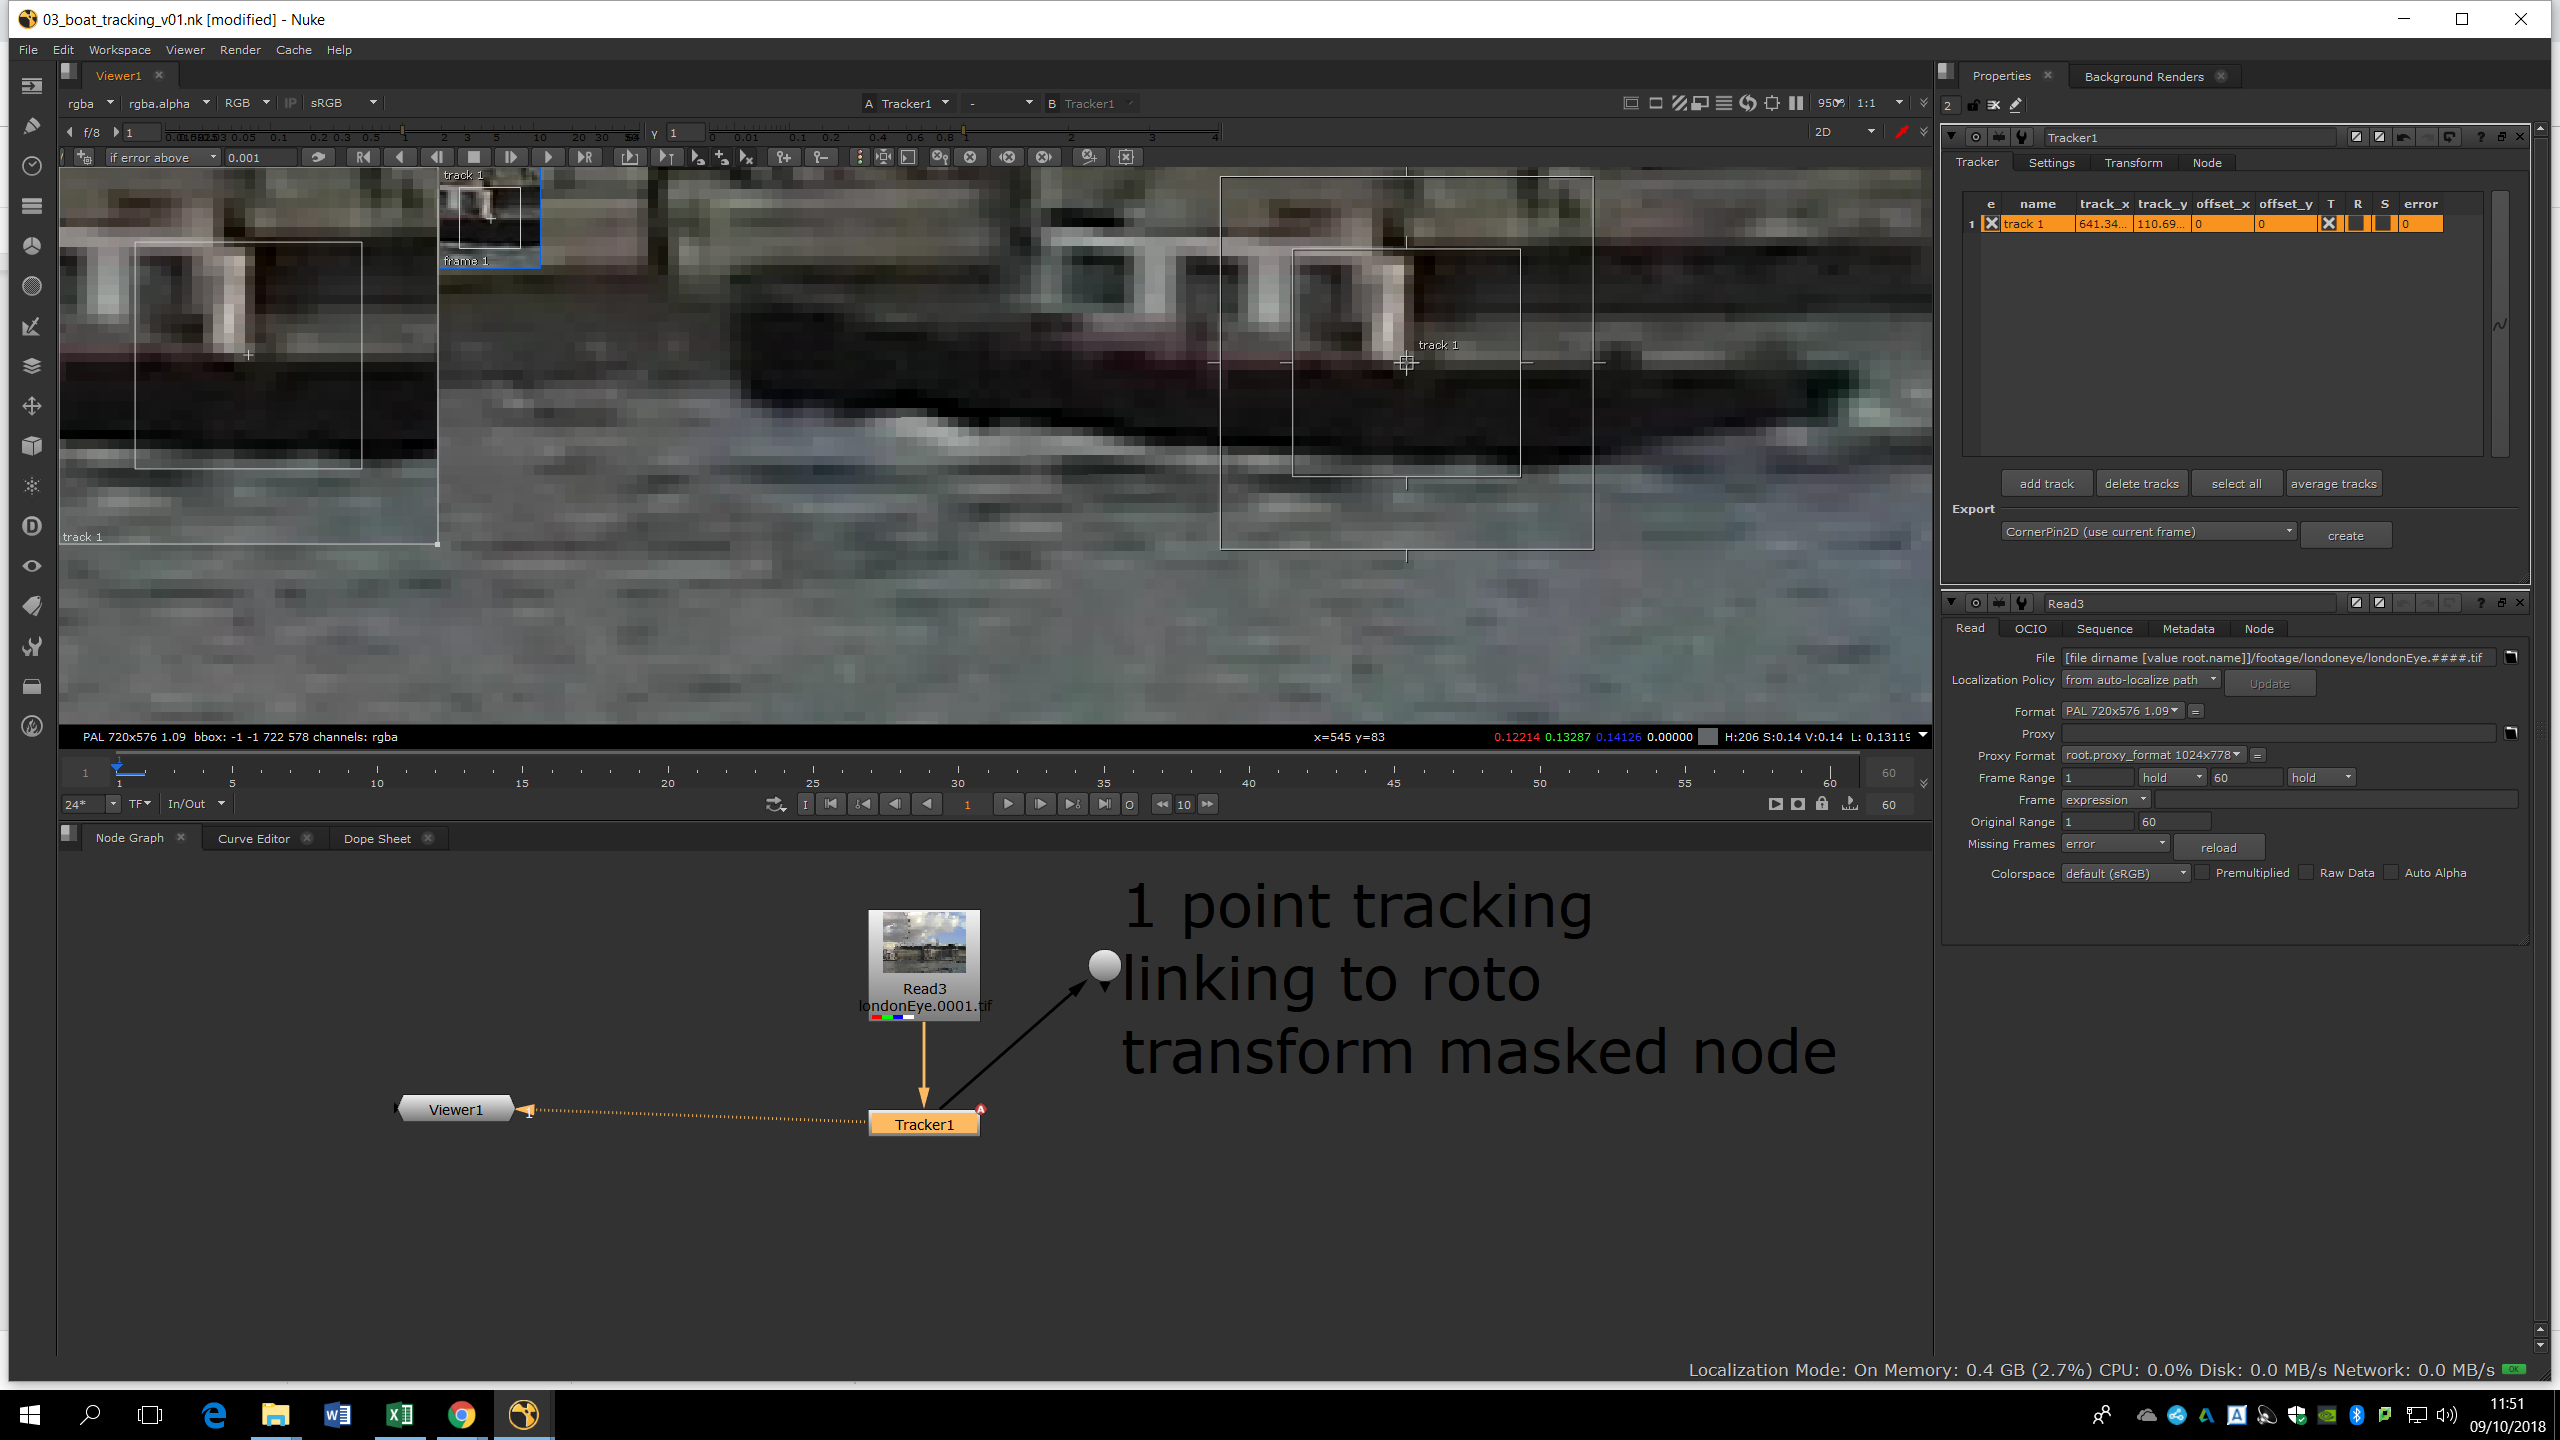The image size is (2560, 1440).
Task: Enable the Auto Alpha checkbox
Action: click(2391, 873)
